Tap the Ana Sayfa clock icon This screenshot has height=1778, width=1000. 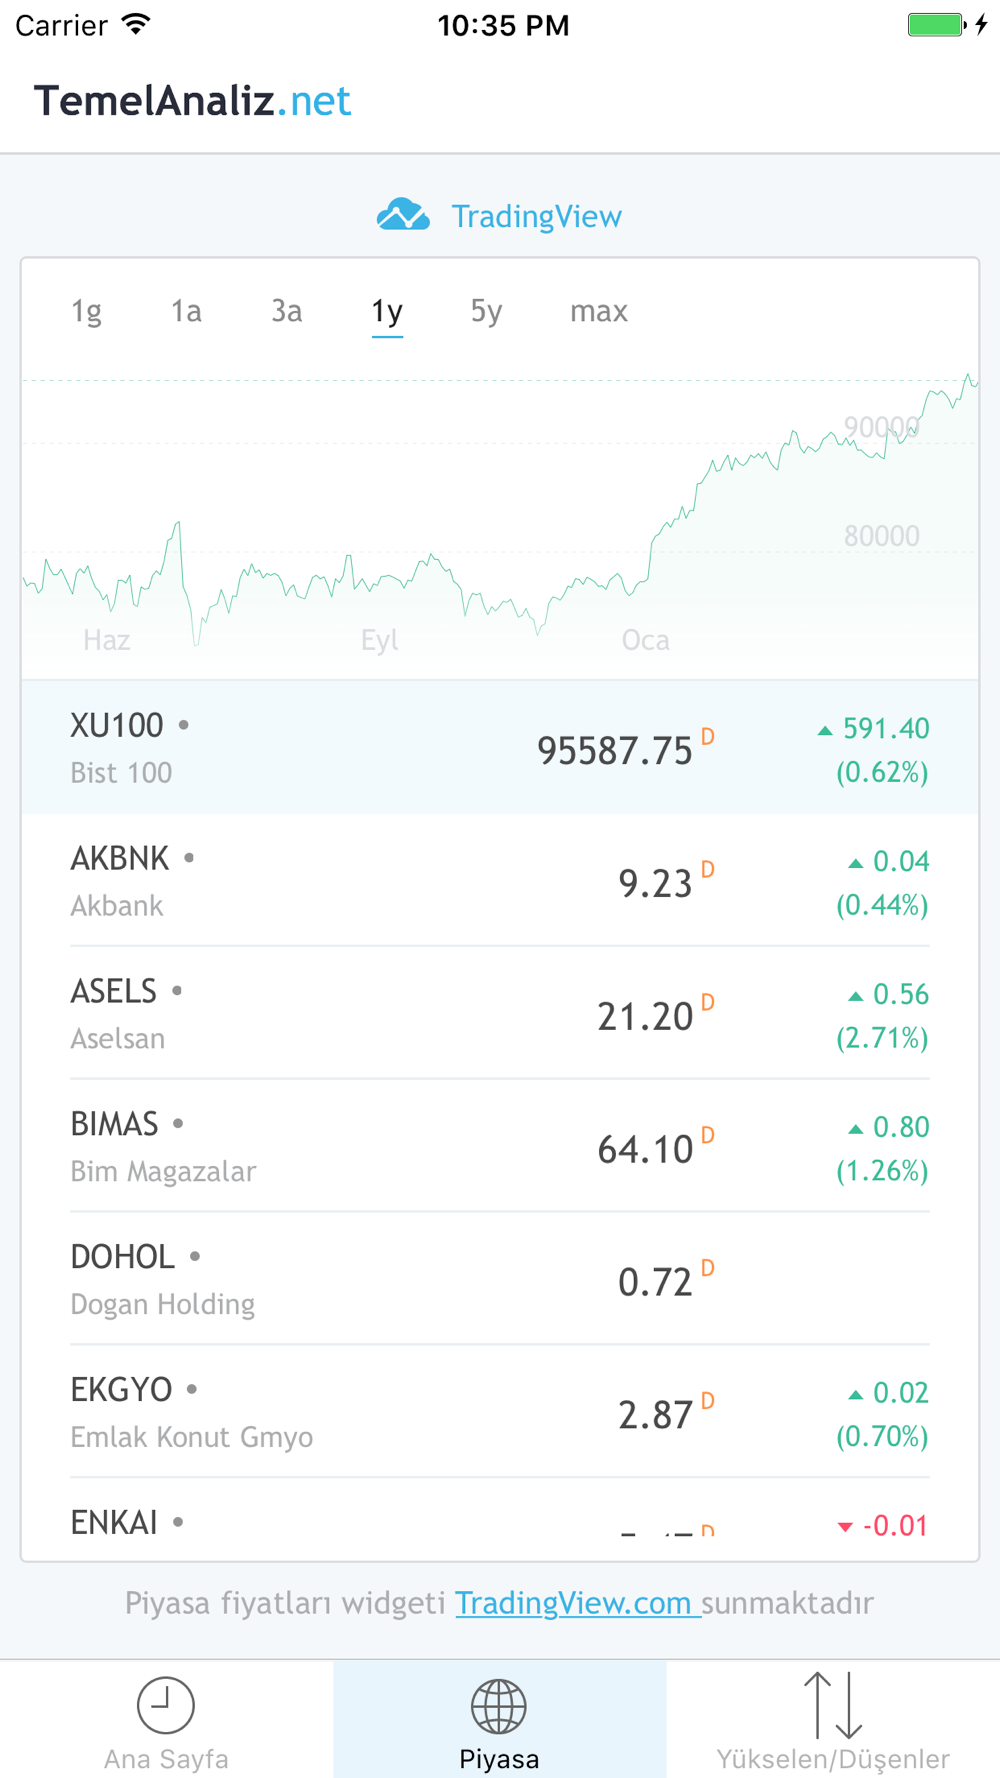(x=166, y=1705)
